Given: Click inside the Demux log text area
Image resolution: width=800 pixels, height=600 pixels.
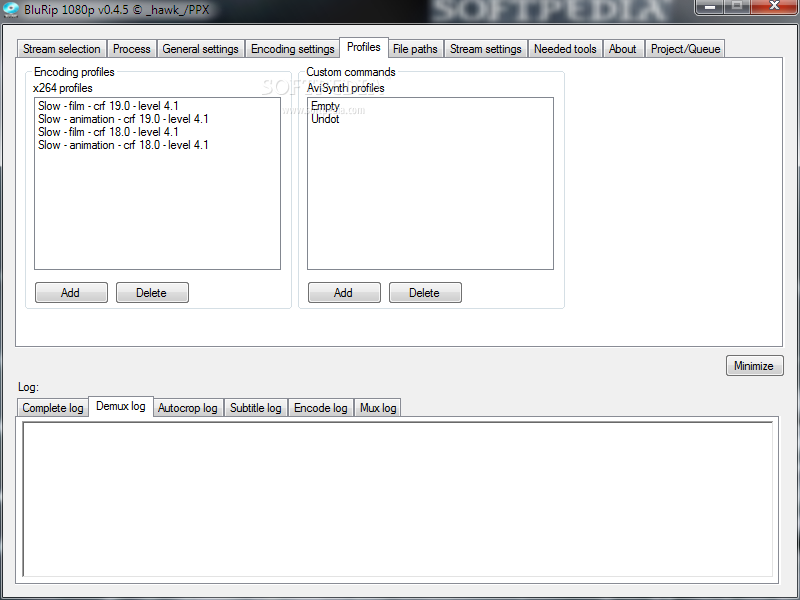Looking at the screenshot, I should tap(397, 499).
